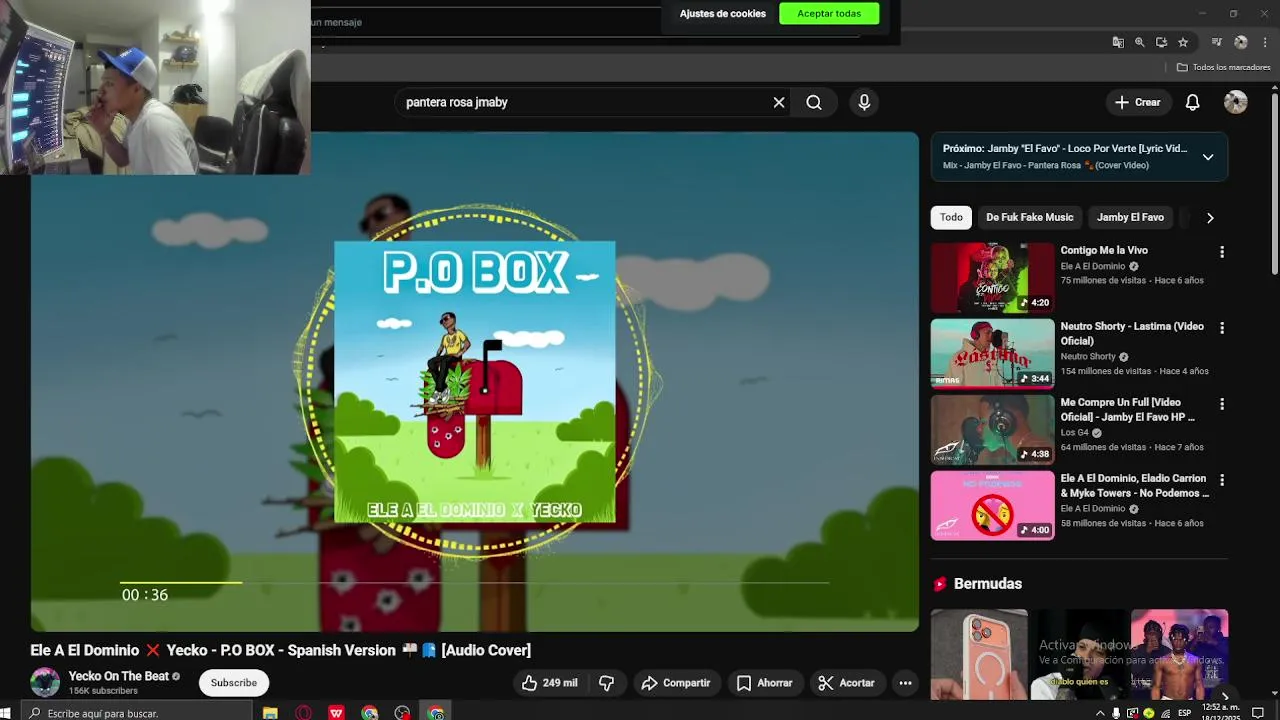This screenshot has width=1280, height=720.
Task: Click the YouTube search magnifier button
Action: [814, 102]
